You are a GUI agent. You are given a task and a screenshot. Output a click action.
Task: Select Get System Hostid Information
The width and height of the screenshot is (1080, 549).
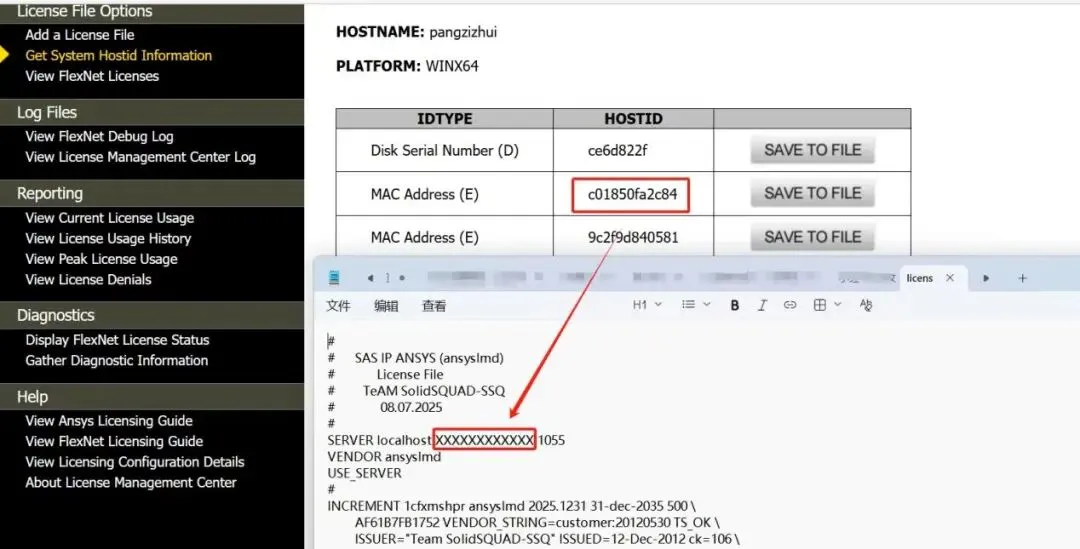118,56
